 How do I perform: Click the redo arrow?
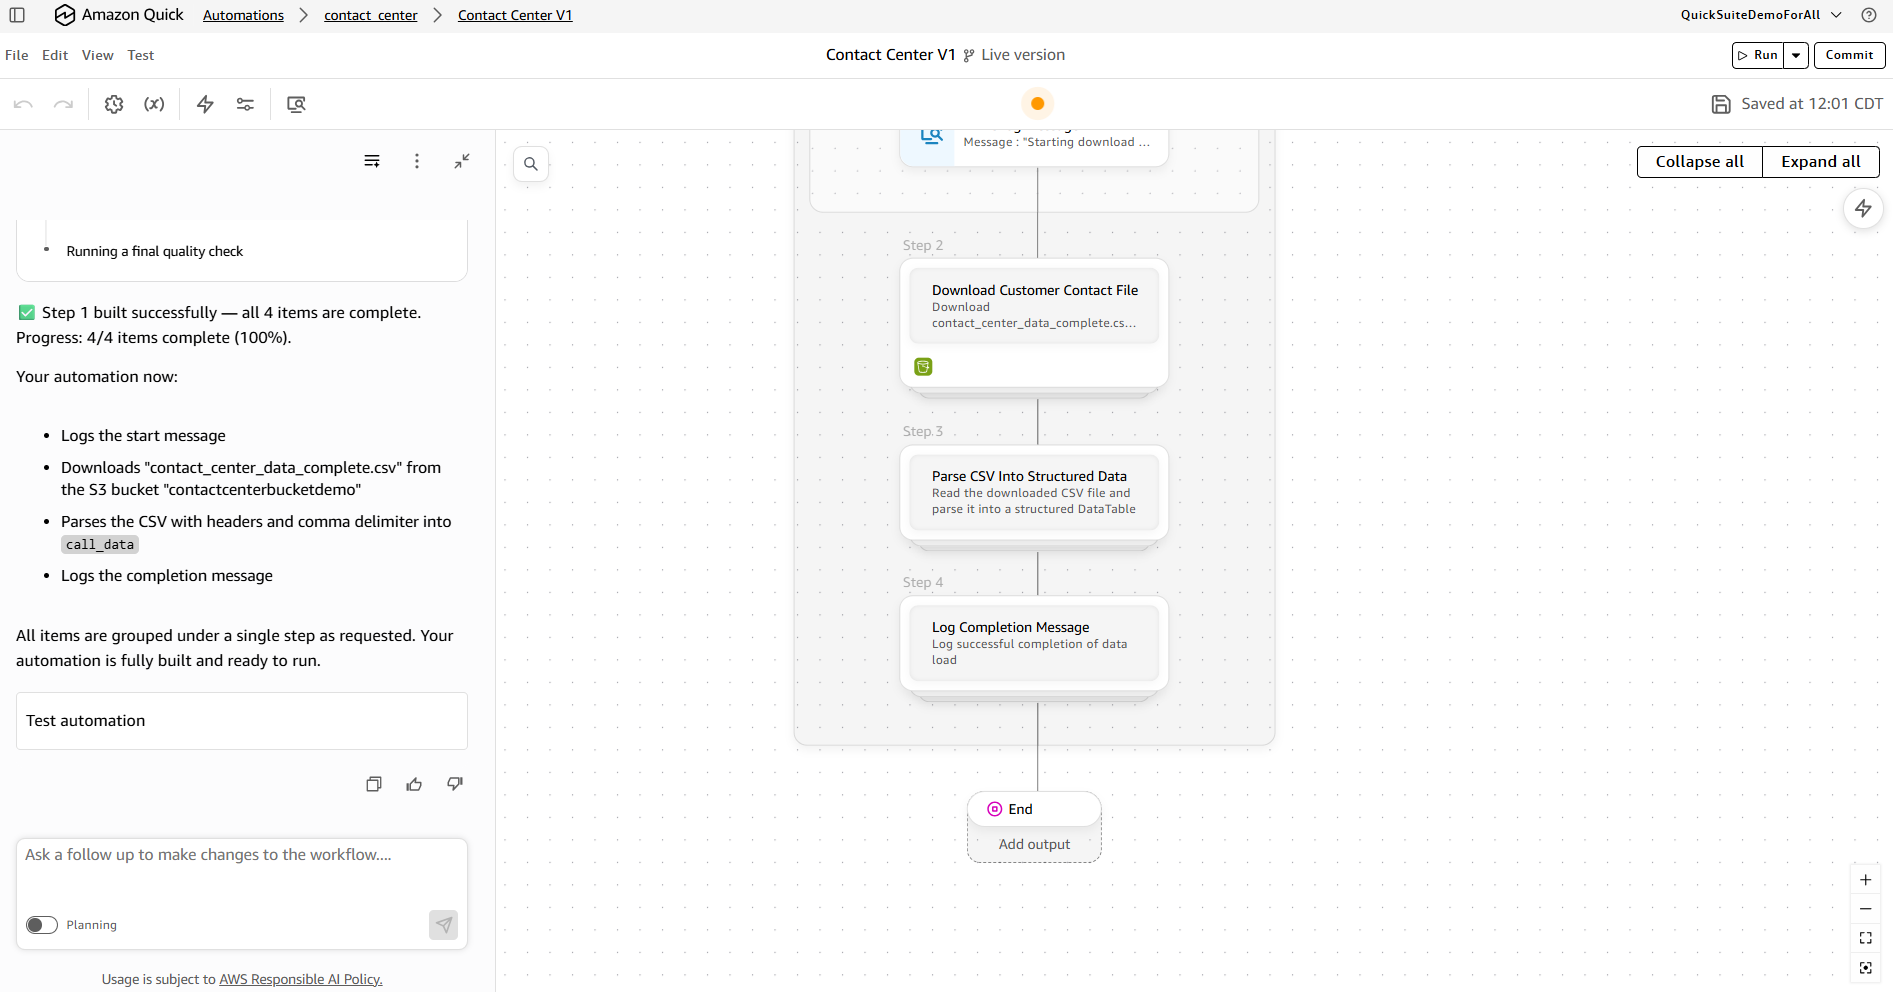coord(63,104)
